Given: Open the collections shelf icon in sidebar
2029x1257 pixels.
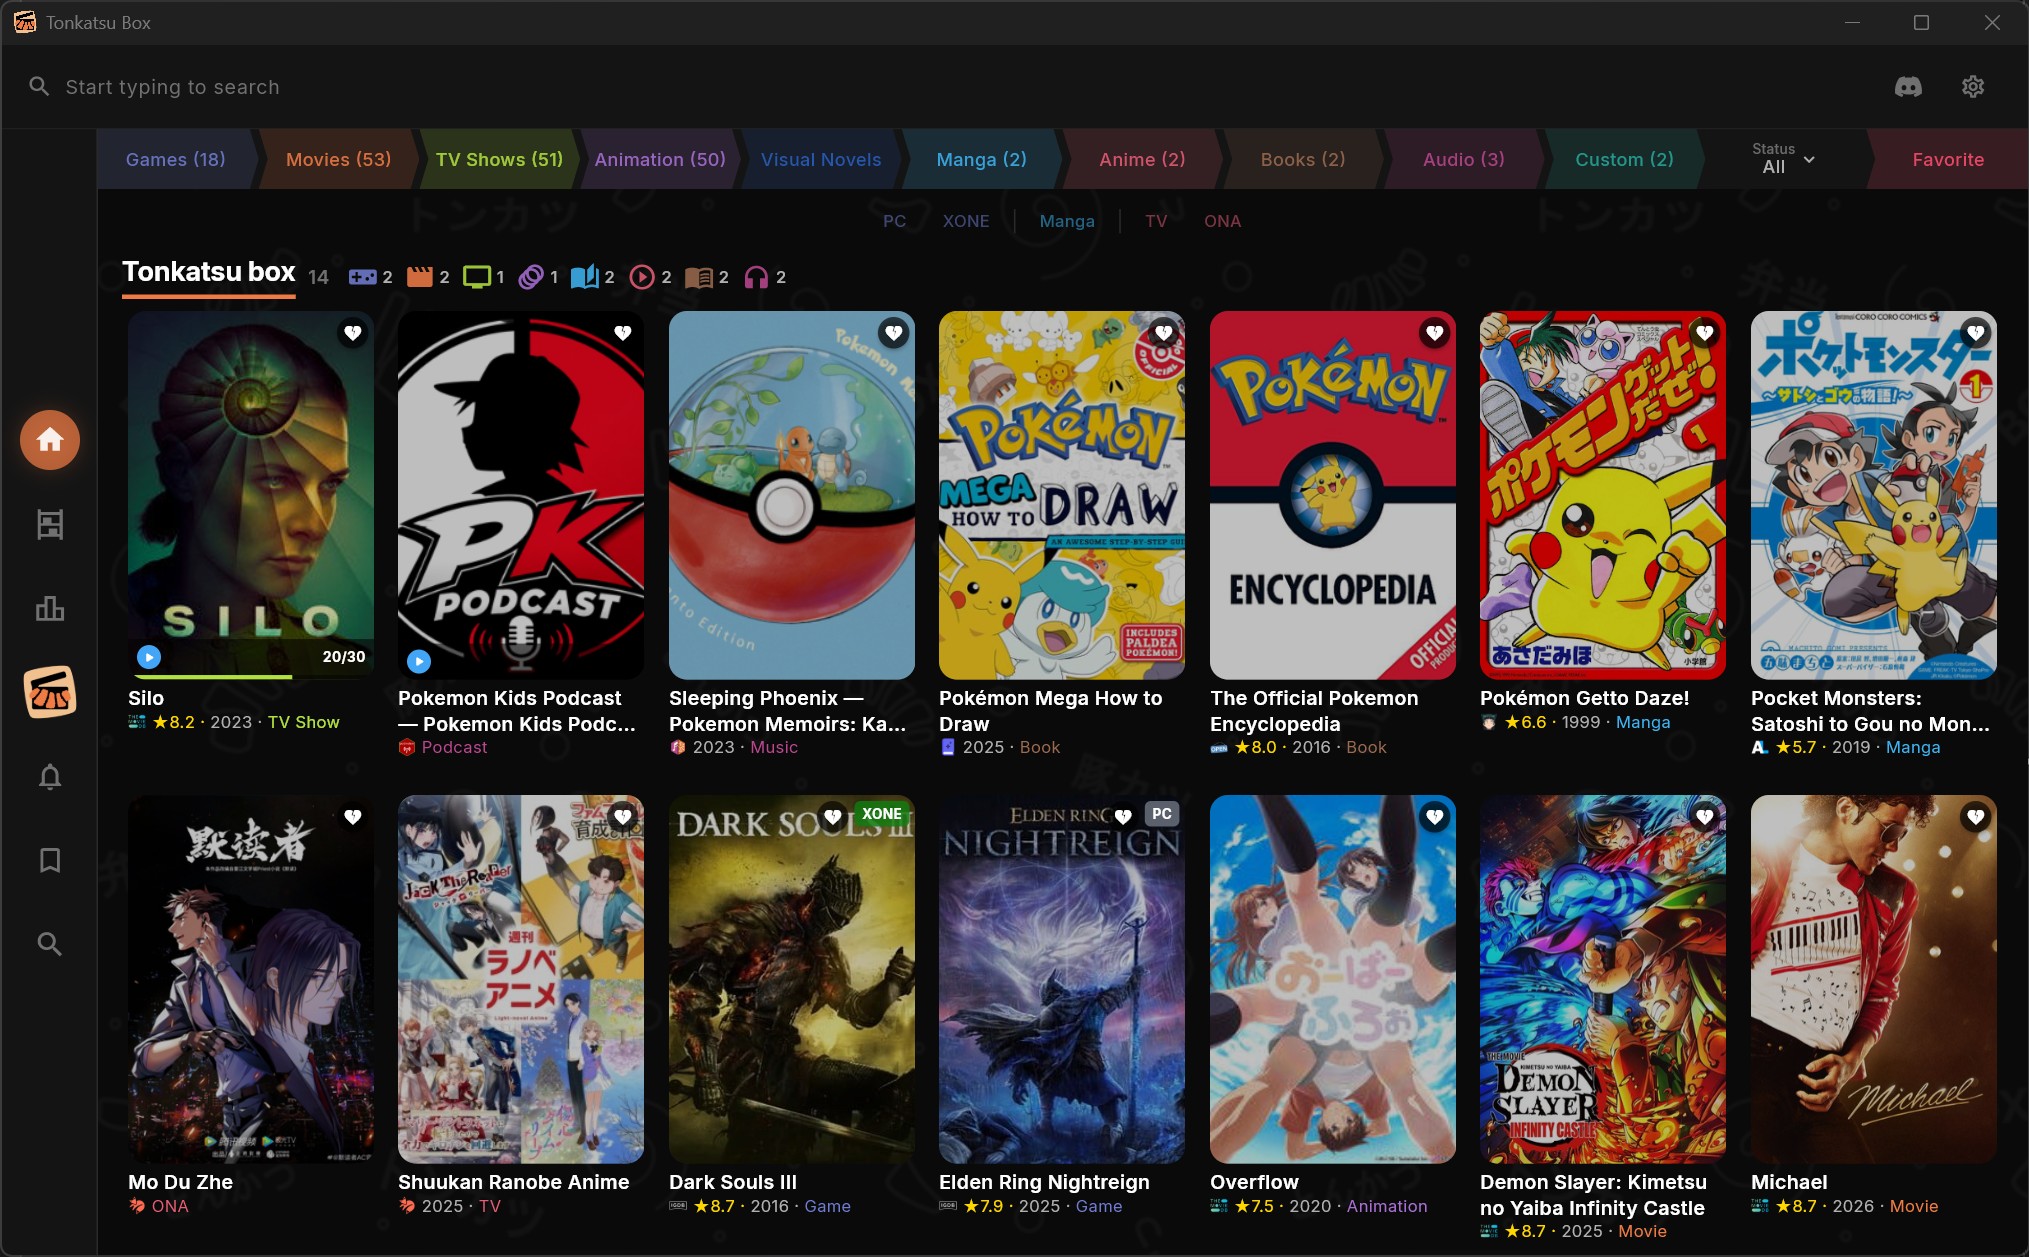Looking at the screenshot, I should pyautogui.click(x=50, y=524).
